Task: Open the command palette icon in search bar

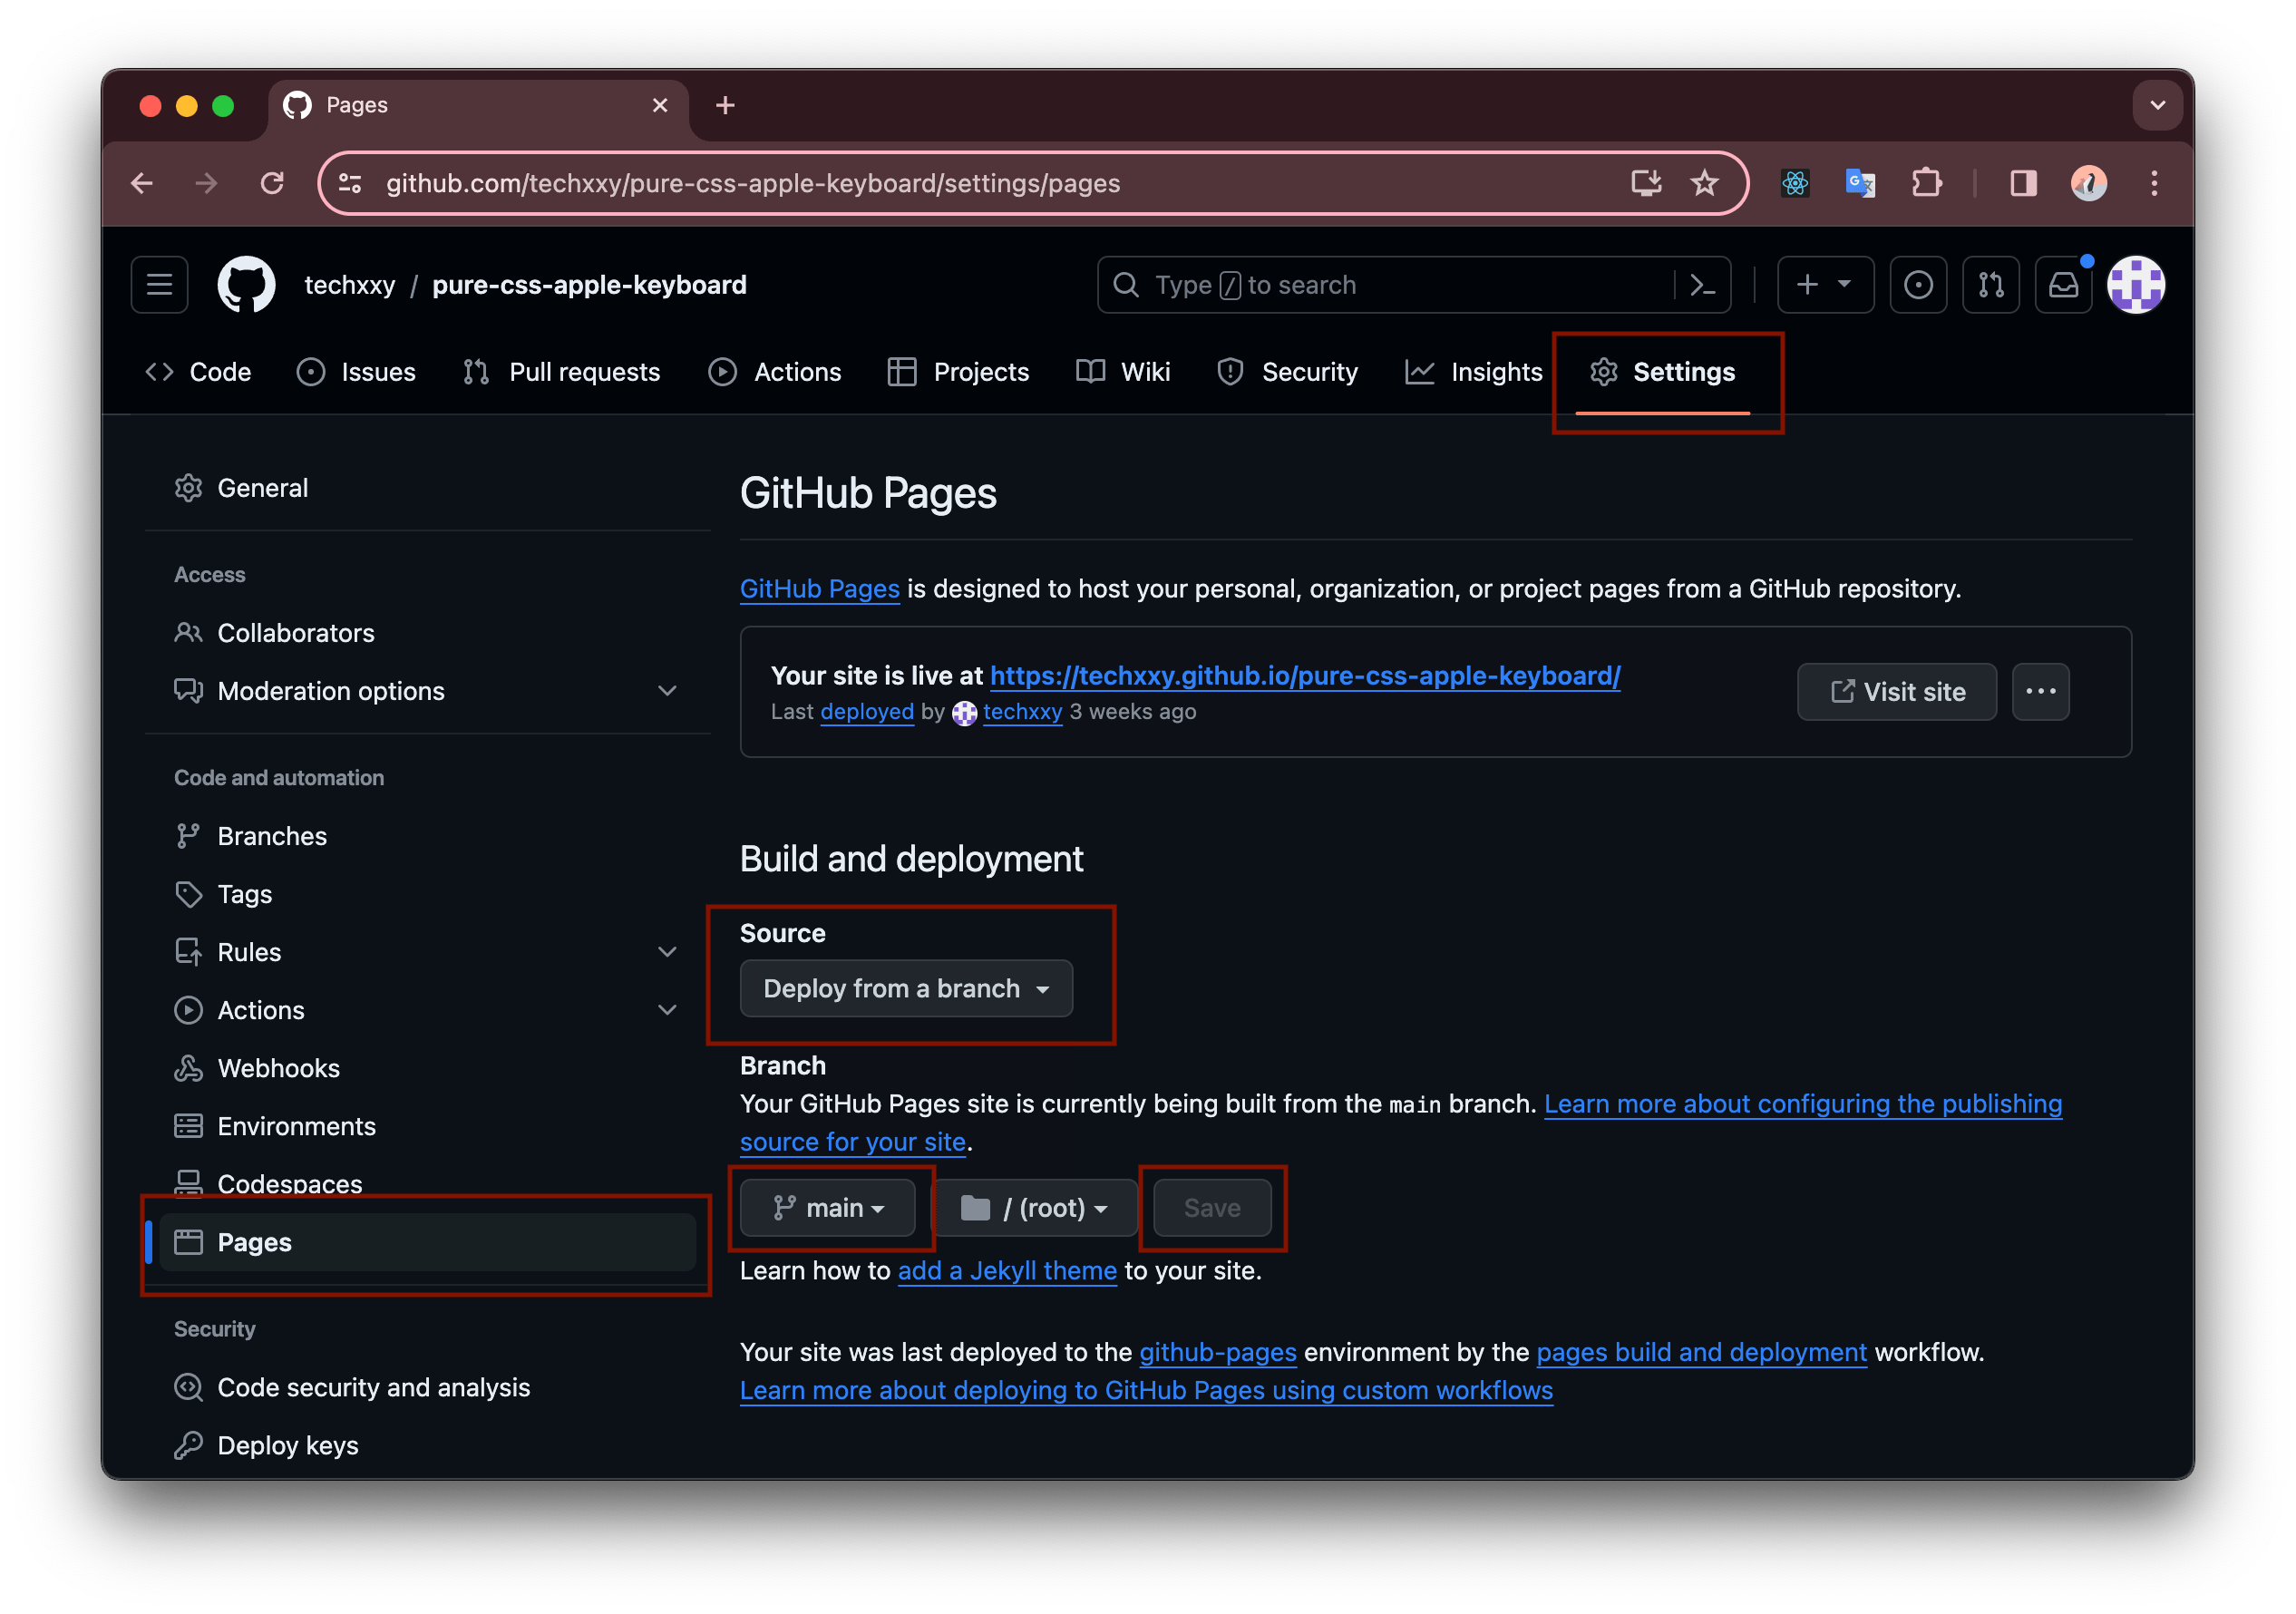Action: (x=1702, y=284)
